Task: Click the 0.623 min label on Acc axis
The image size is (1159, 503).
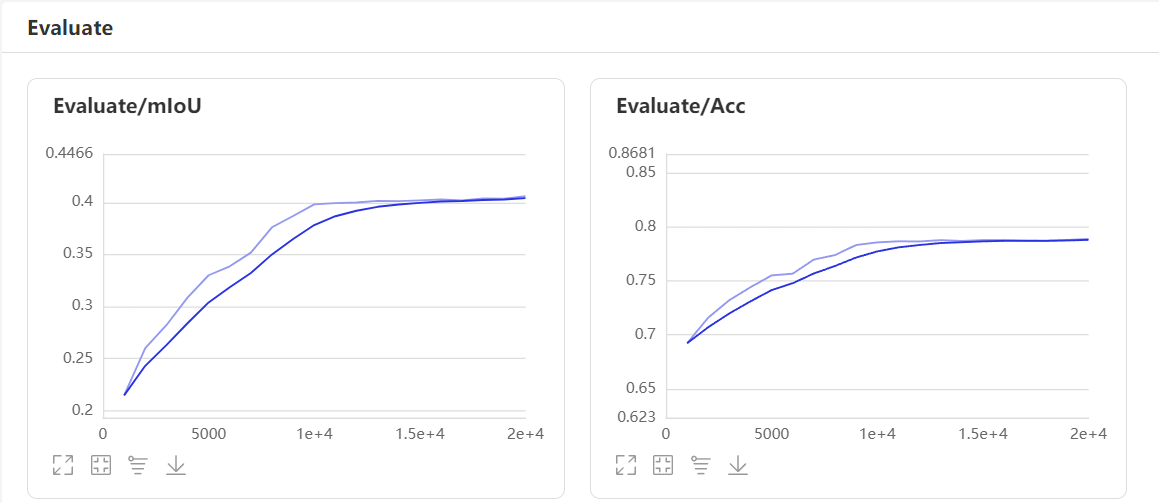Action: [637, 417]
